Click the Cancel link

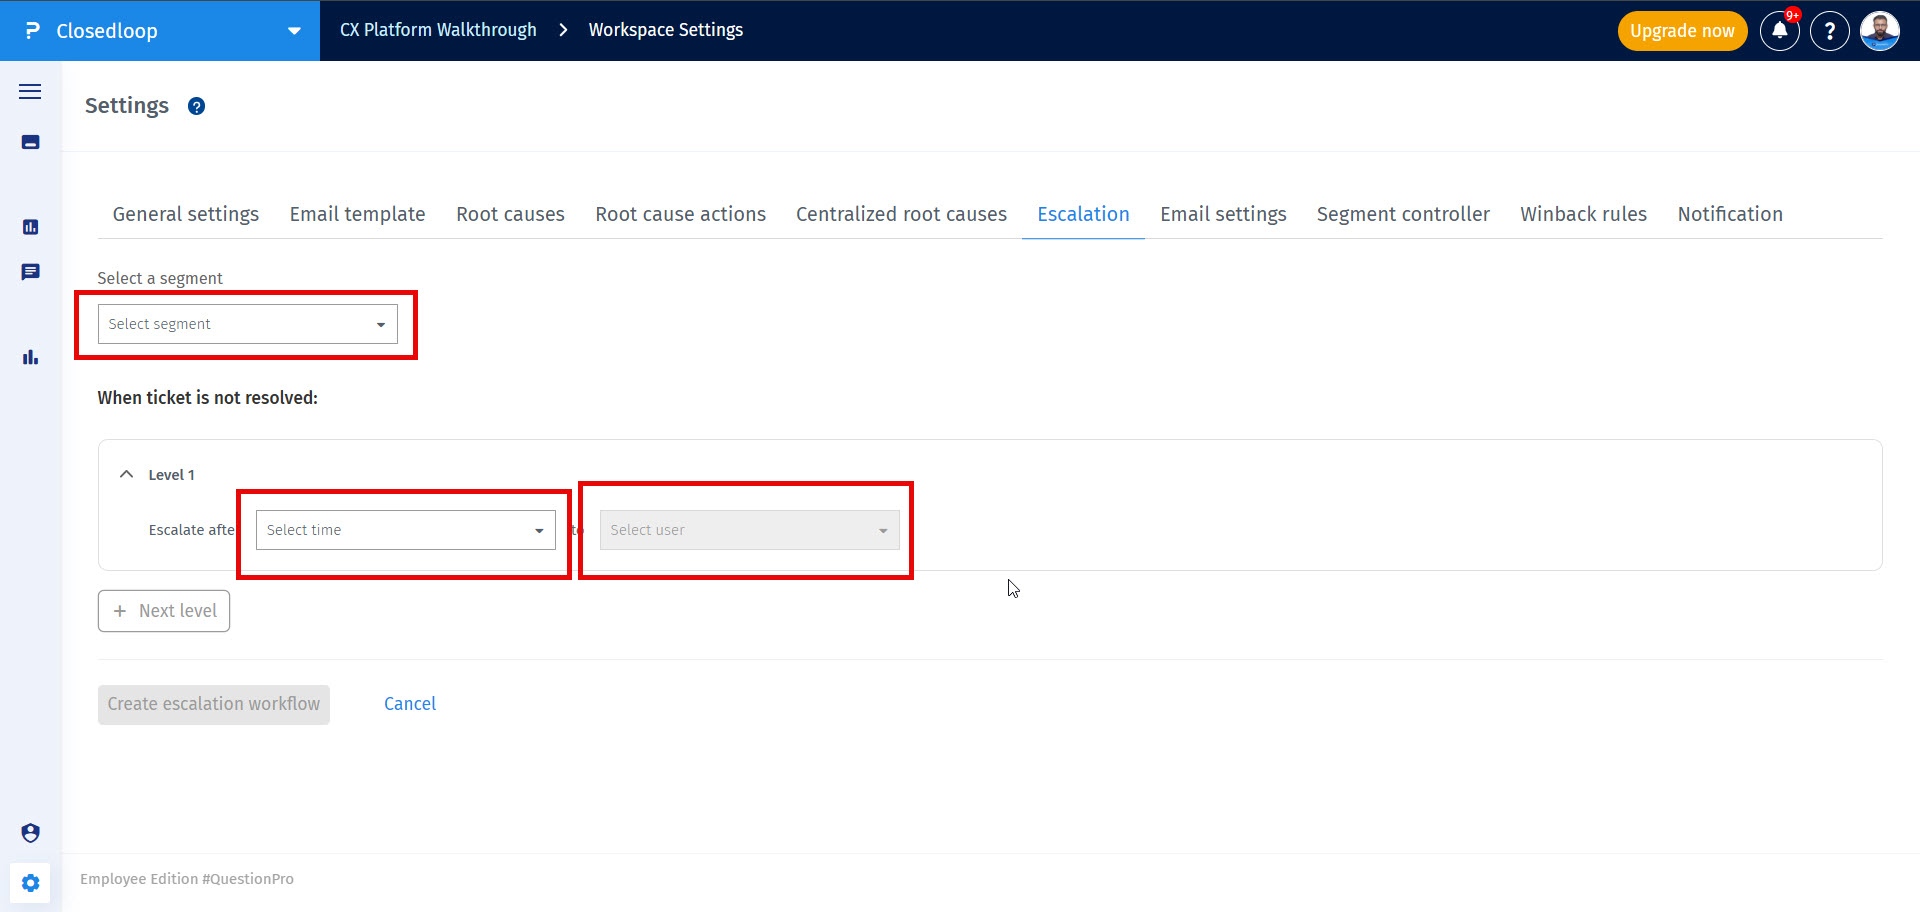pos(410,704)
